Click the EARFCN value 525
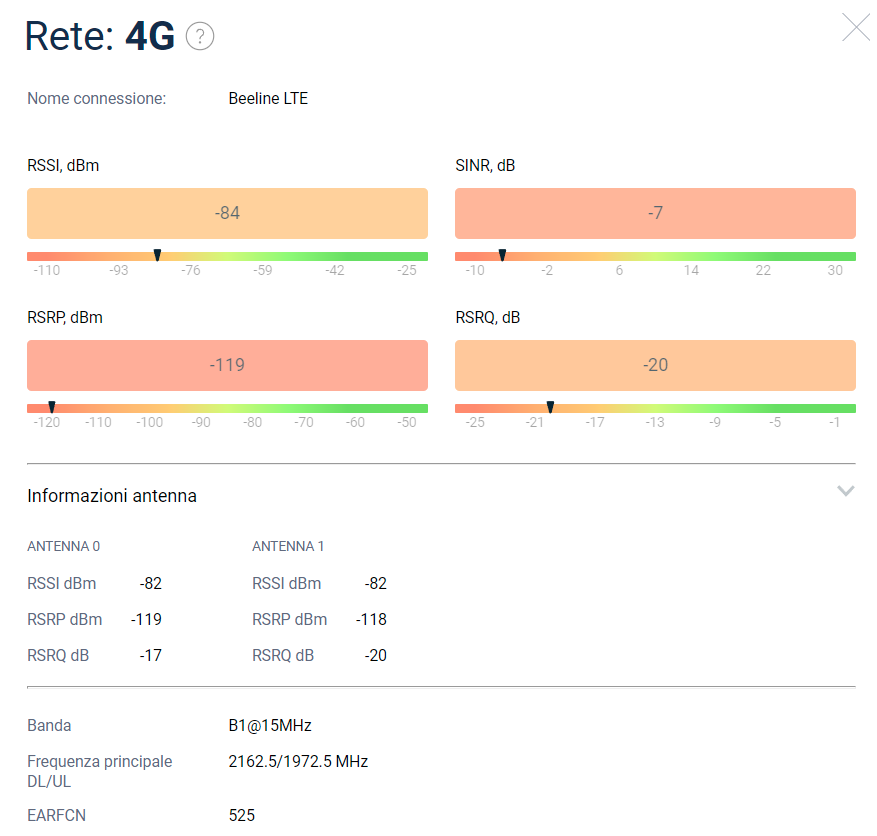This screenshot has height=836, width=877. 242,816
